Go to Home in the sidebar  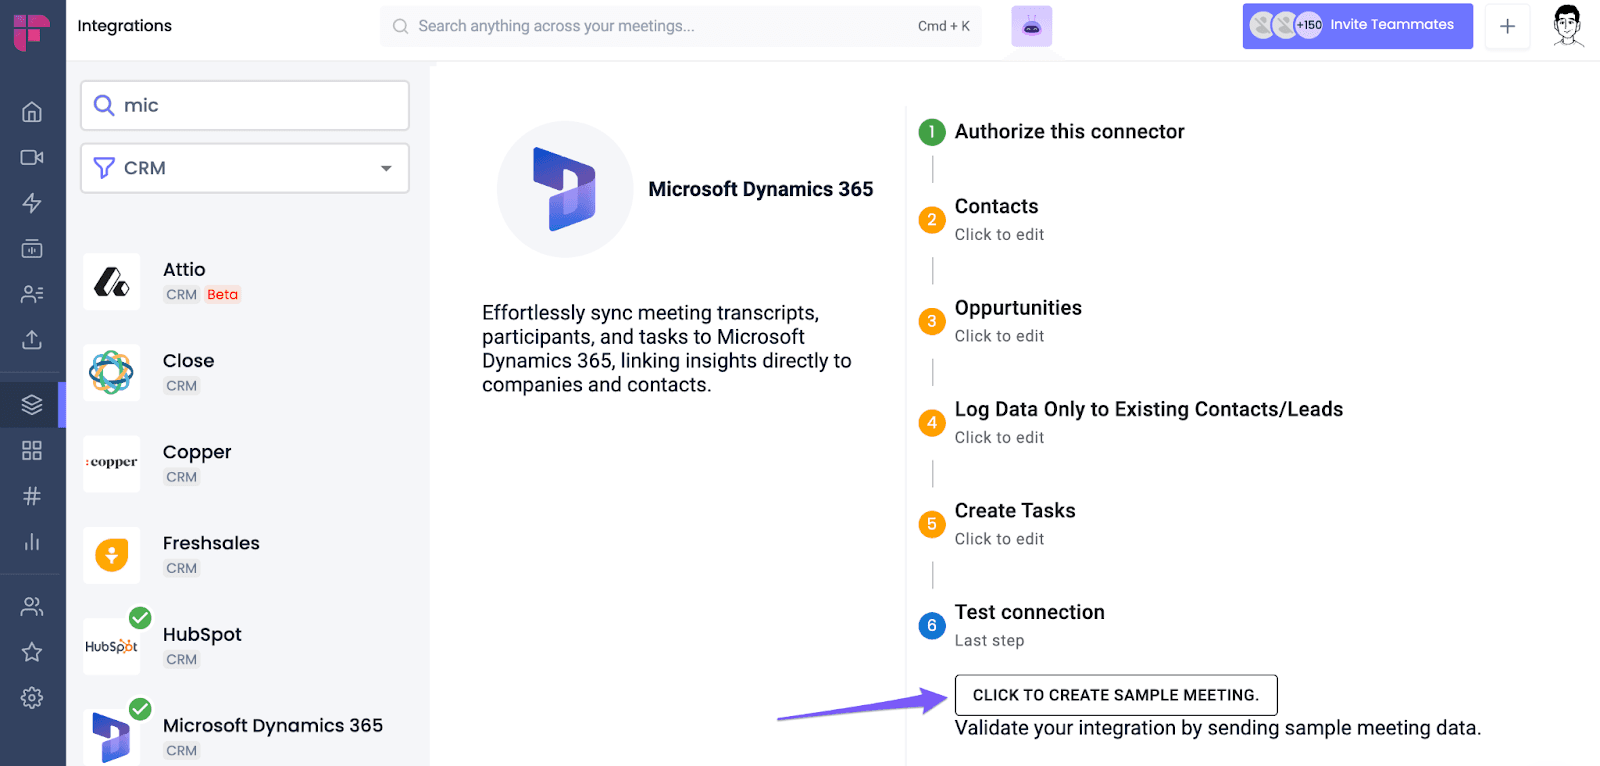(x=32, y=112)
